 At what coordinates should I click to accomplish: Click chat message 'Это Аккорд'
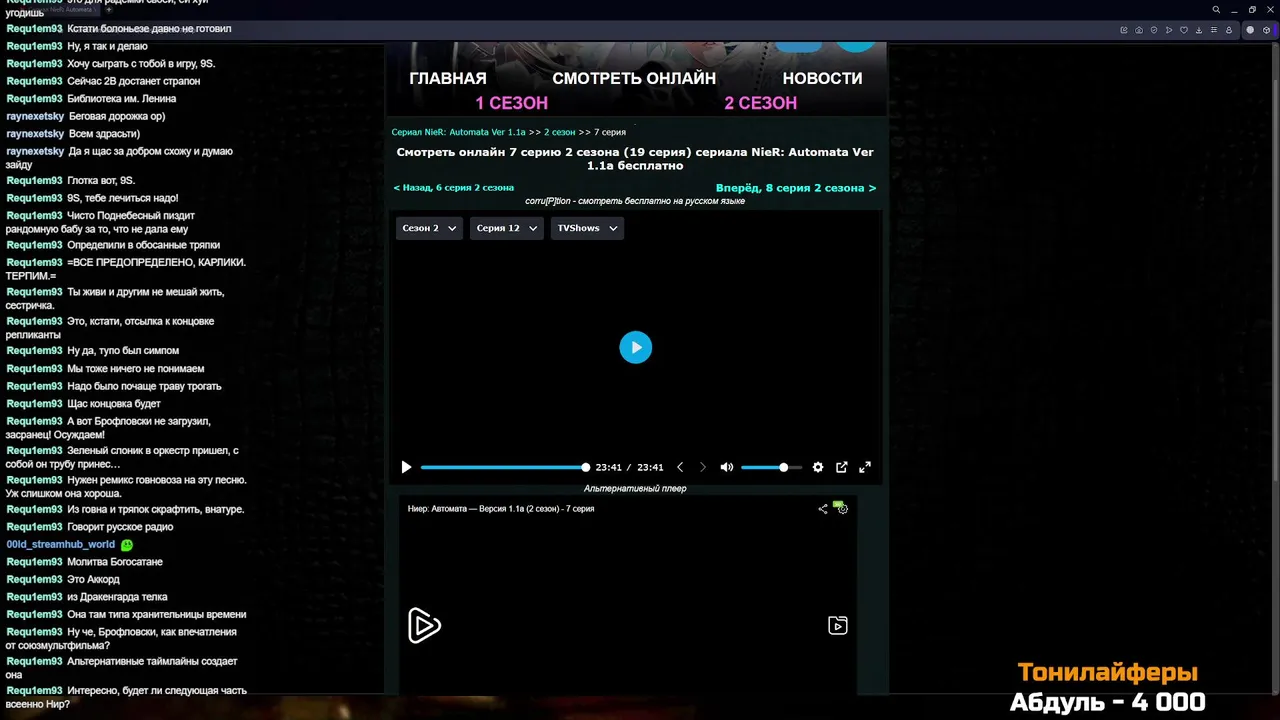(x=93, y=580)
